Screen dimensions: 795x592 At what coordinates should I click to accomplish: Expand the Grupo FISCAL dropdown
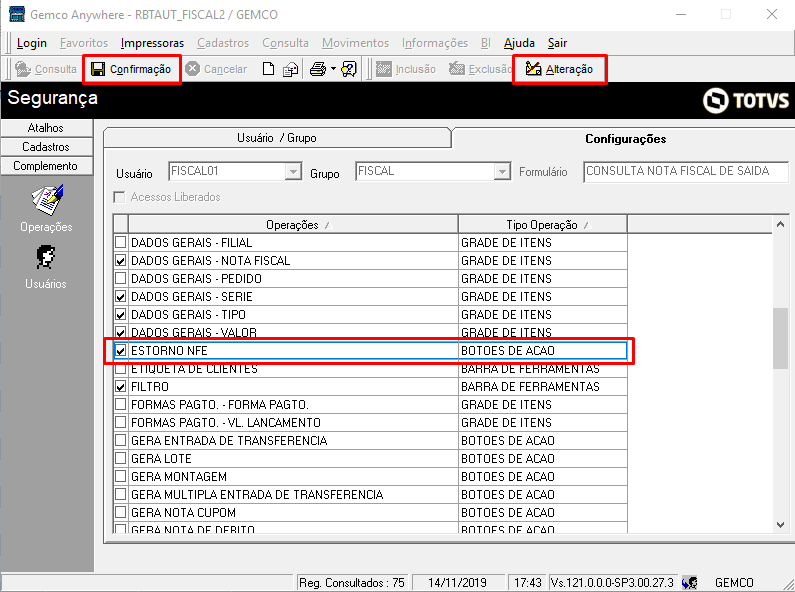501,171
